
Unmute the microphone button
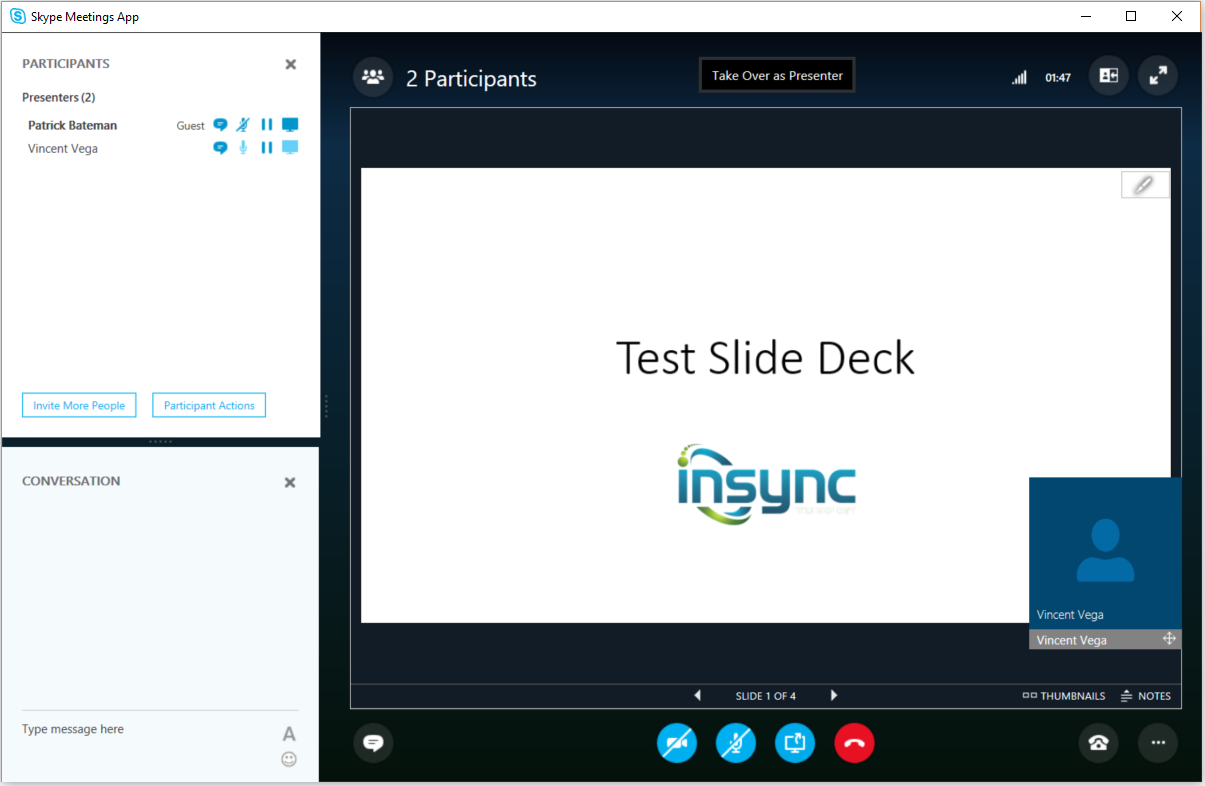(736, 743)
